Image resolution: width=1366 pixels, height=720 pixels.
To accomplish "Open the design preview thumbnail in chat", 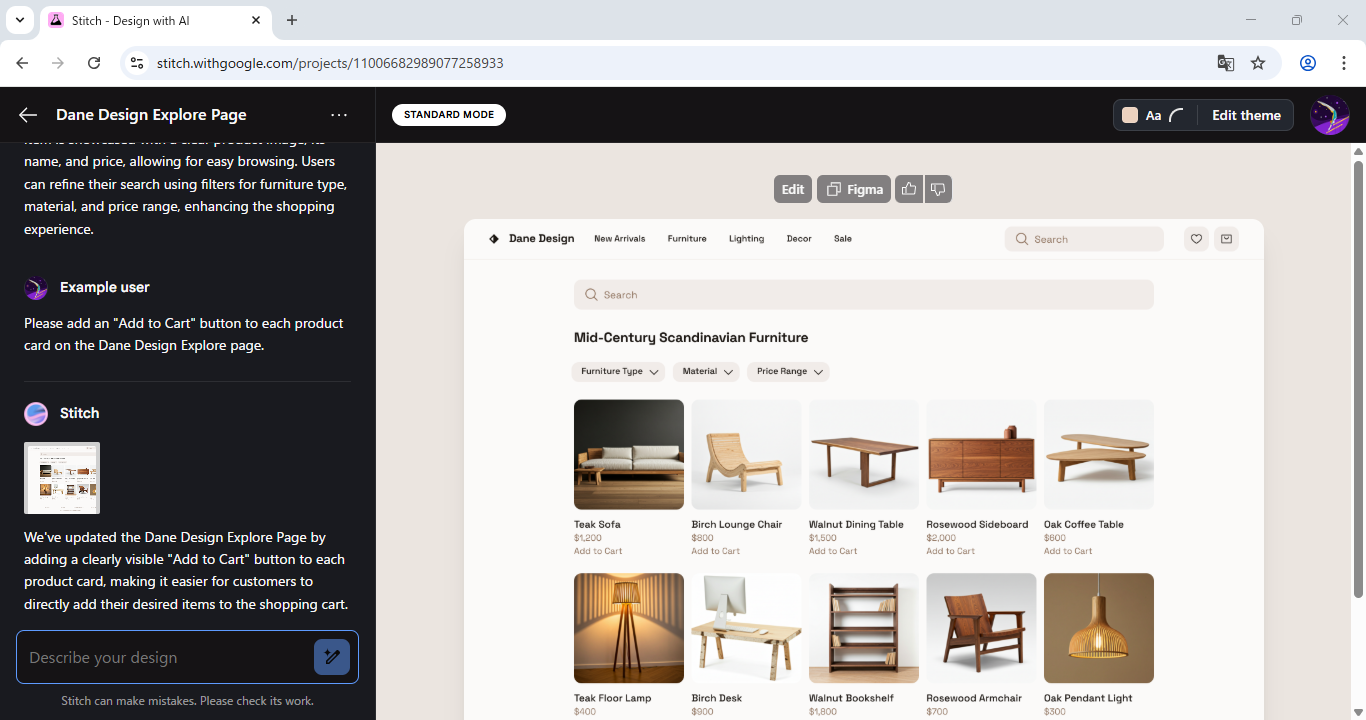I will pos(62,478).
